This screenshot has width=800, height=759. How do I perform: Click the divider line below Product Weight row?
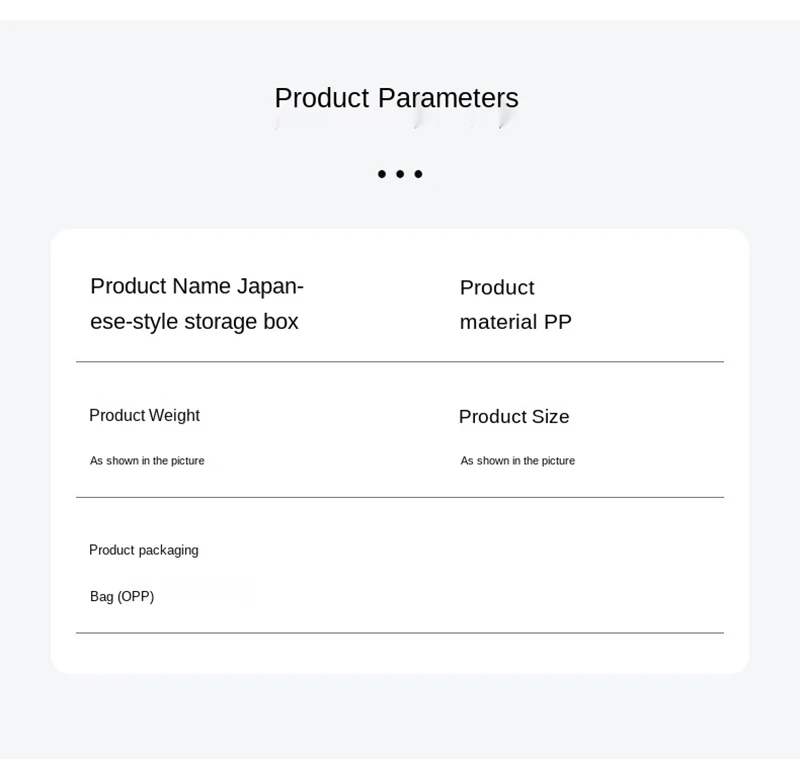coord(400,497)
